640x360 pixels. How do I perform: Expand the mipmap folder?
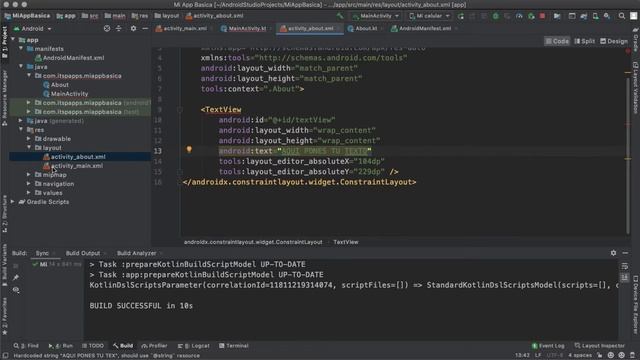29,175
